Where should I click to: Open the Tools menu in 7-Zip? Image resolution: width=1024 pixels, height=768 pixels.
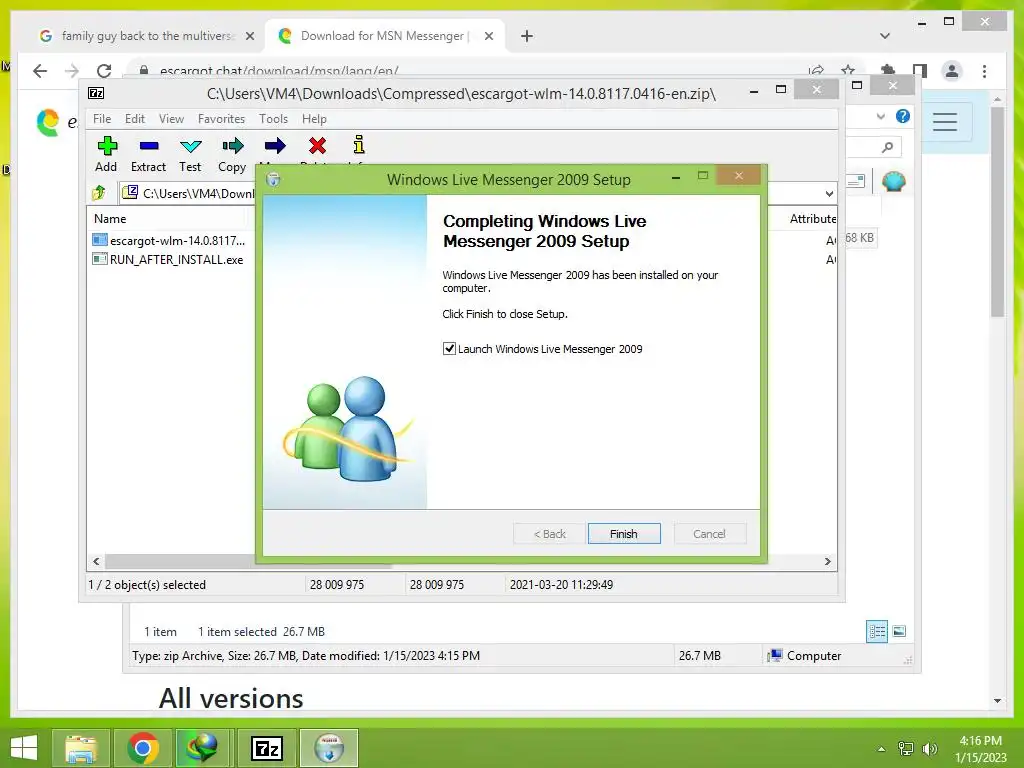coord(273,119)
